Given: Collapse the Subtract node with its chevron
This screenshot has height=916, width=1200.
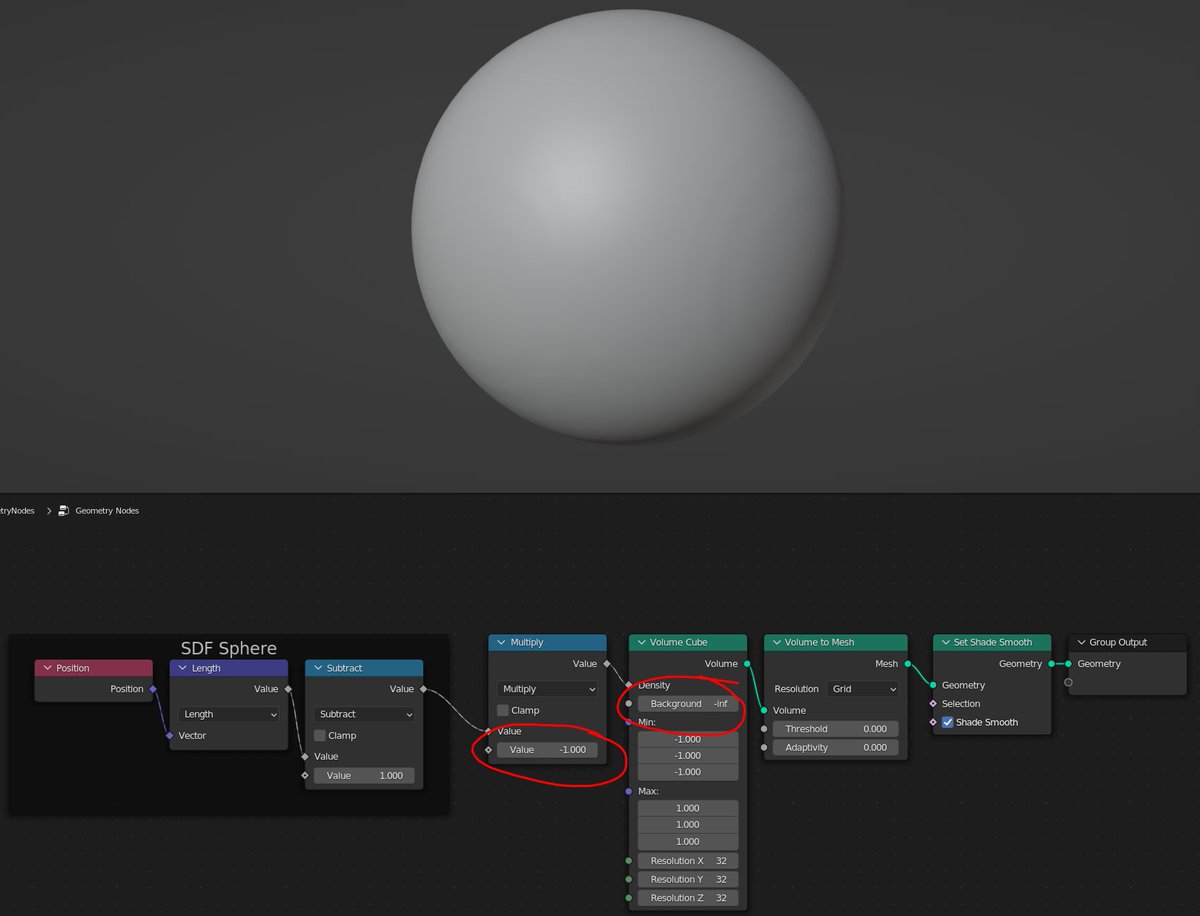Looking at the screenshot, I should (x=318, y=668).
